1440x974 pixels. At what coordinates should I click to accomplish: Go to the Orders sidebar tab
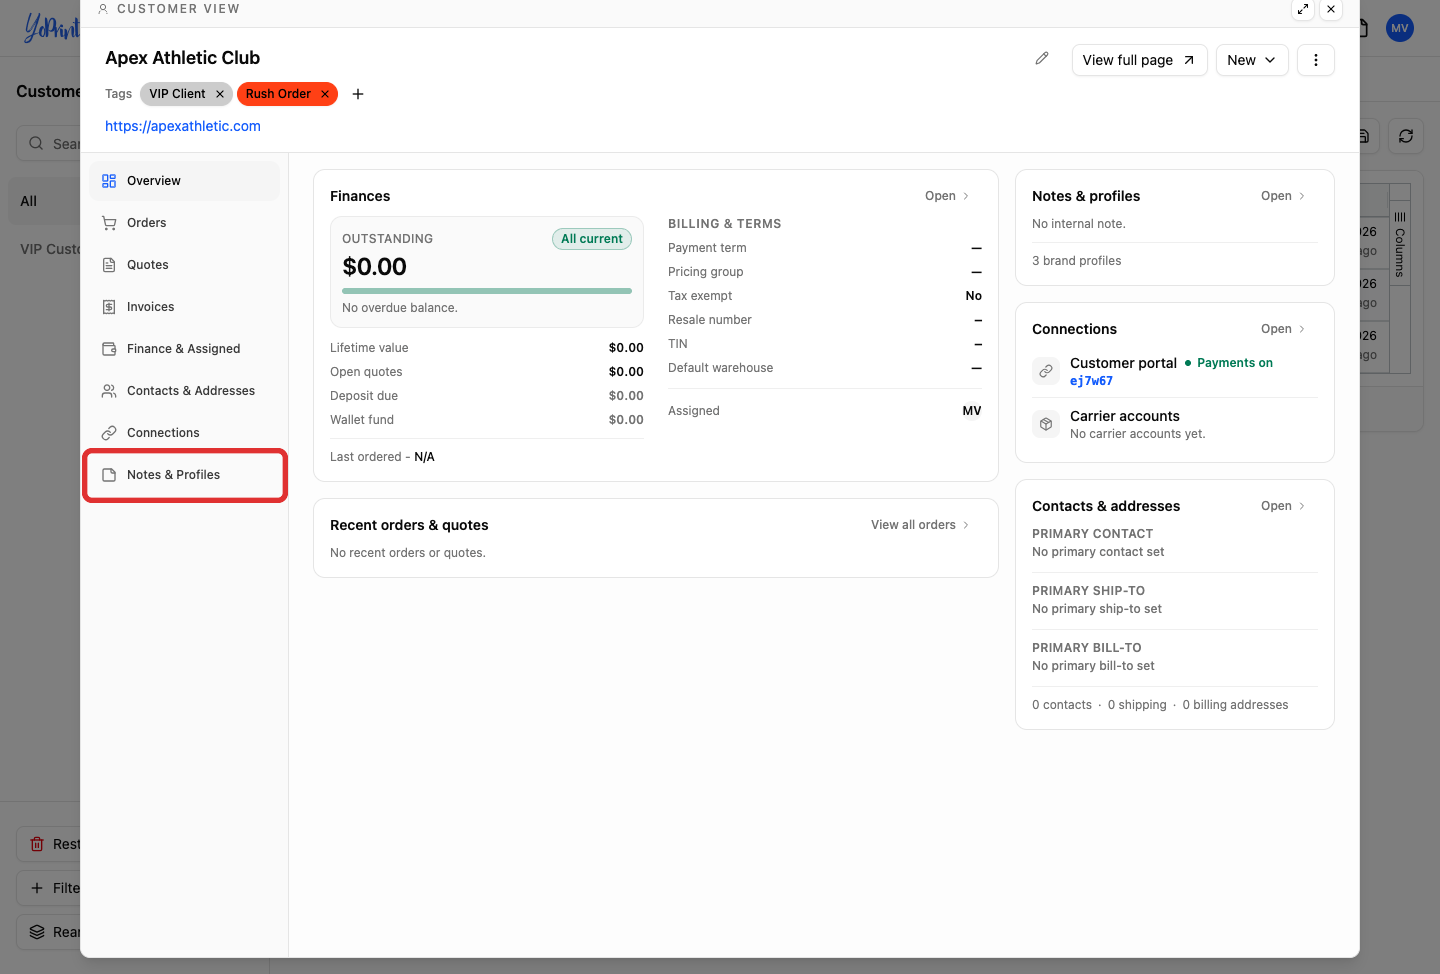click(185, 223)
